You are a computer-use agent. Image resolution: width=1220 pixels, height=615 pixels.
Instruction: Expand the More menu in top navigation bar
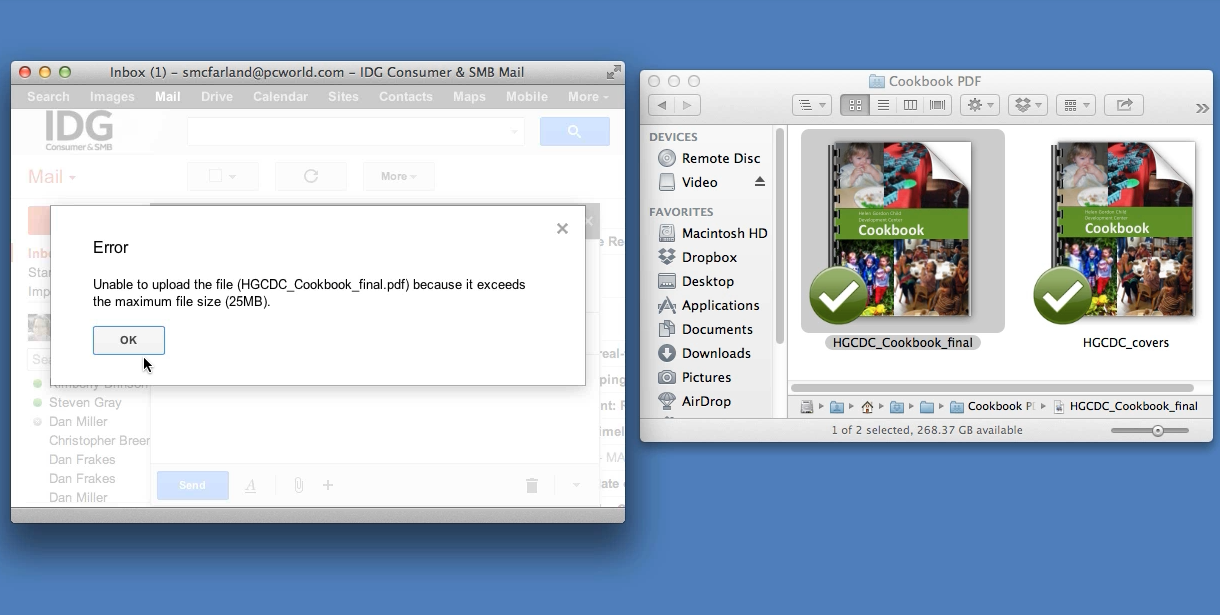pos(588,97)
